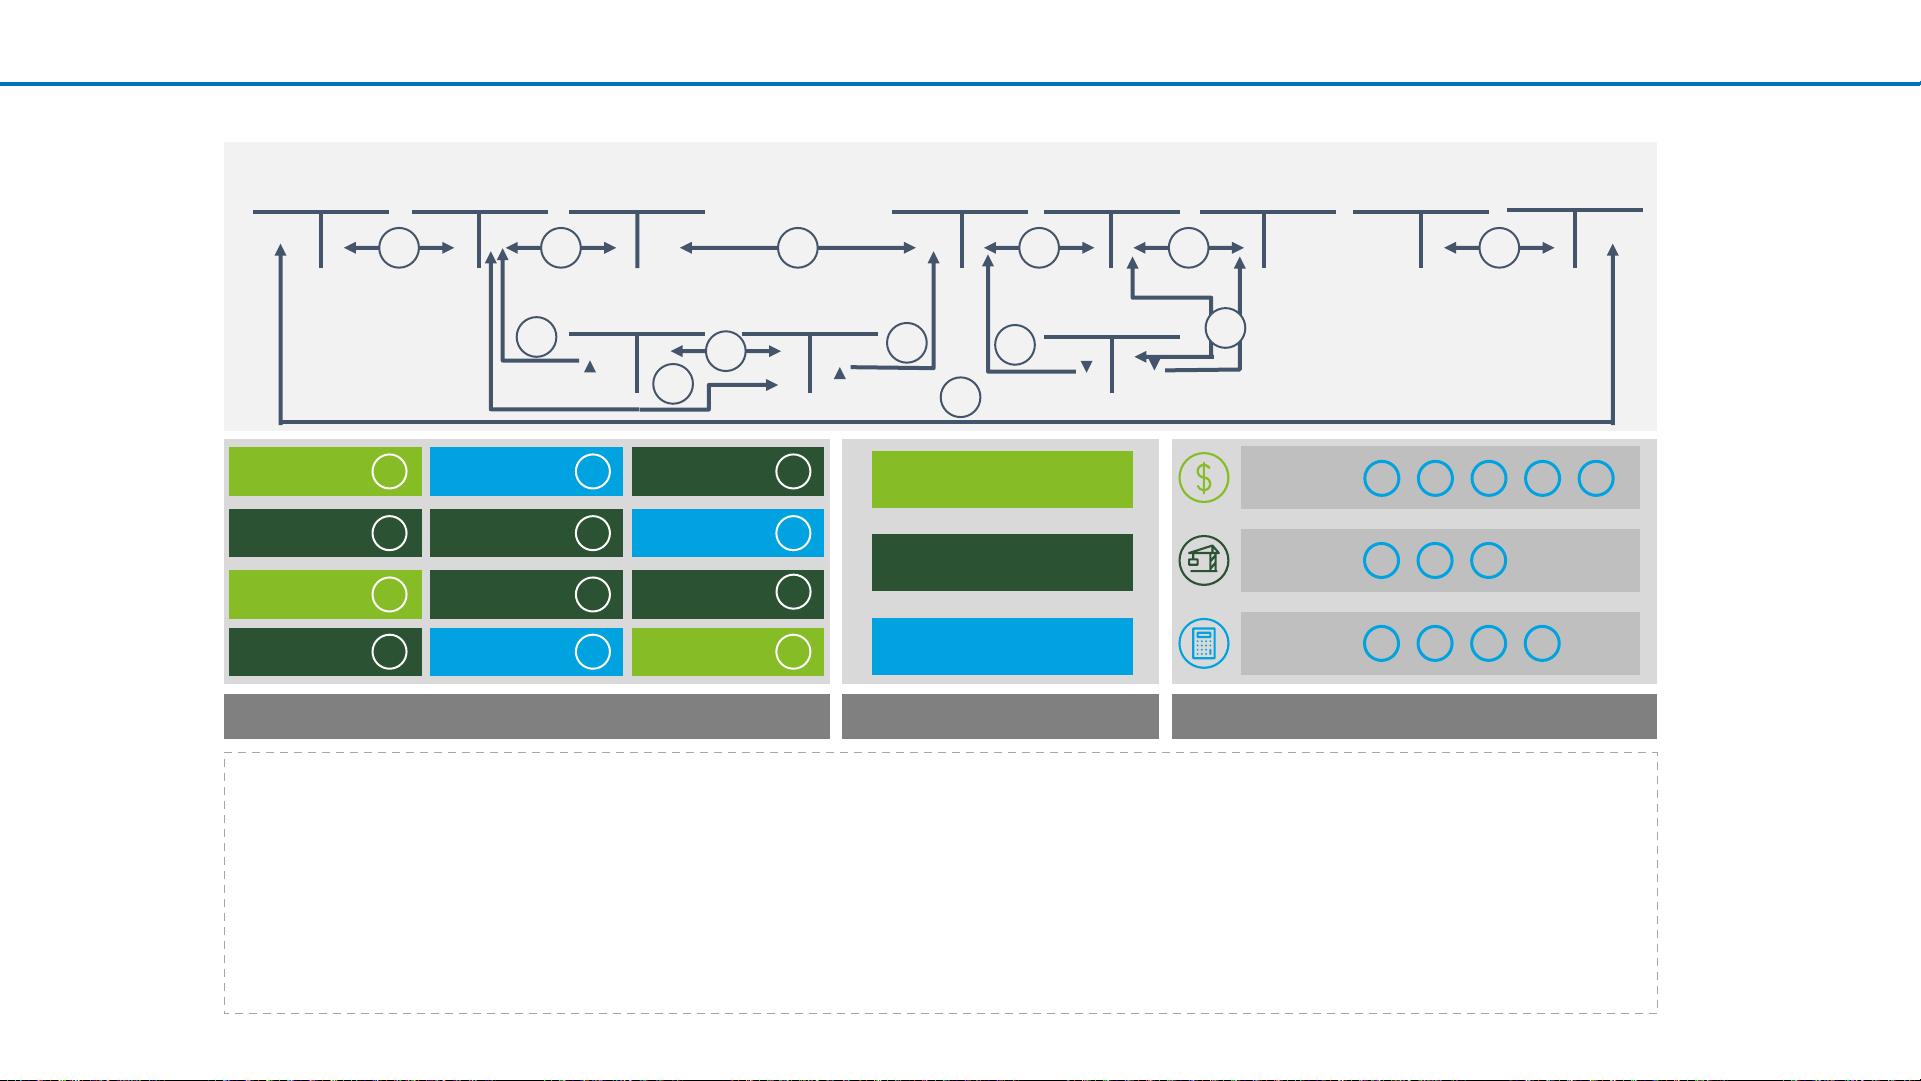Click the blue bar in the middle panel
This screenshot has height=1081, width=1921.
(1002, 646)
